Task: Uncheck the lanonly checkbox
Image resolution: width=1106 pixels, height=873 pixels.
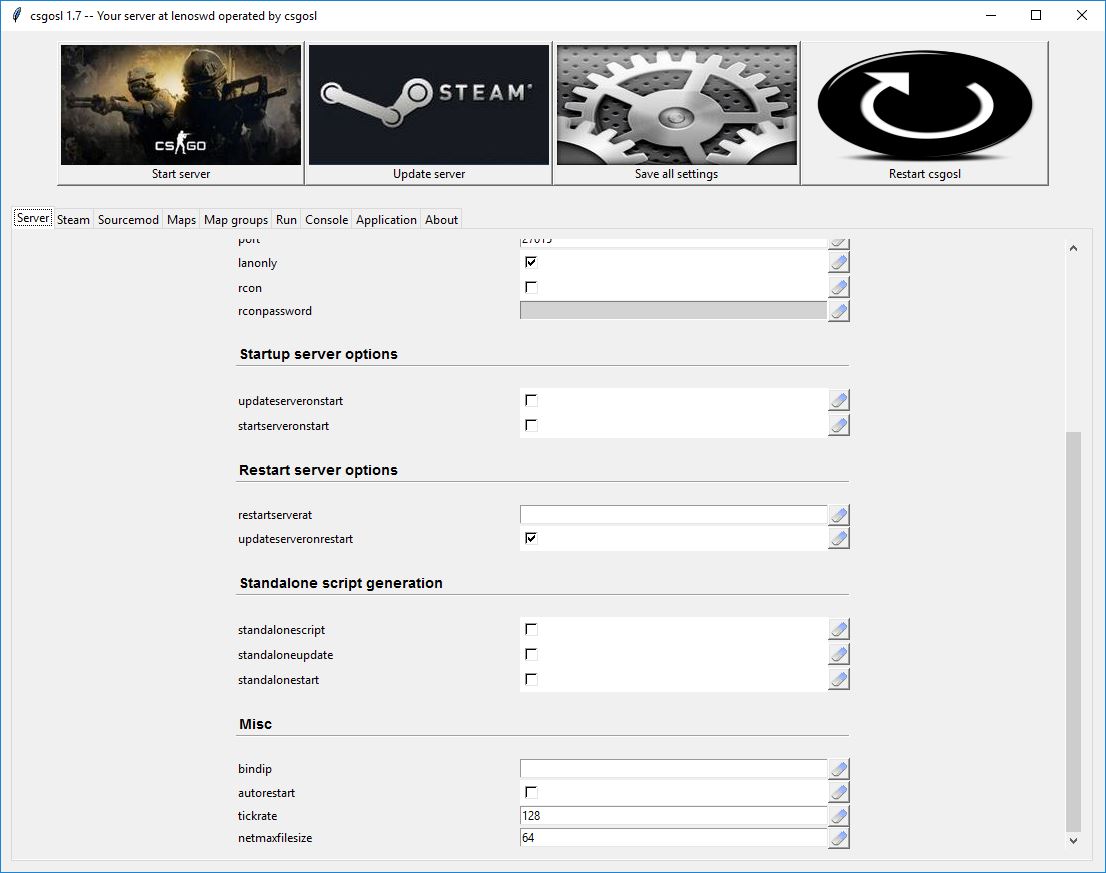Action: click(531, 262)
